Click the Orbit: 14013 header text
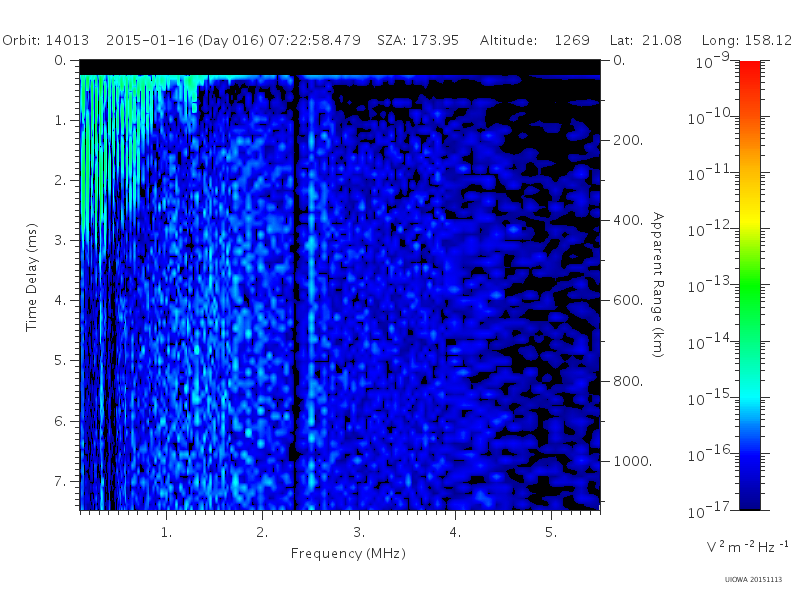Screen dimensions: 800x600 [x=45, y=40]
